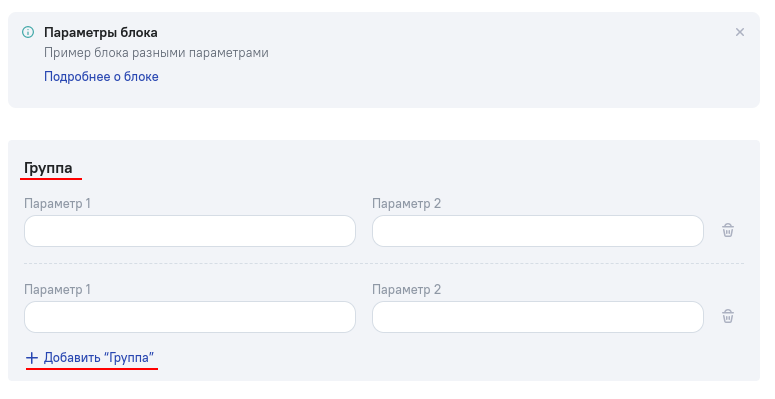
Task: Focus the second row's Параметр 1 field
Action: pos(190,317)
